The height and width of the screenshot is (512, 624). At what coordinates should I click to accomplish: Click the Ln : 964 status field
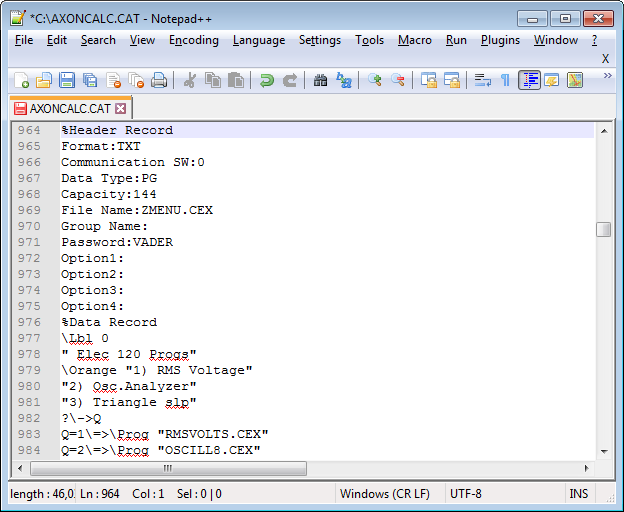(99, 494)
